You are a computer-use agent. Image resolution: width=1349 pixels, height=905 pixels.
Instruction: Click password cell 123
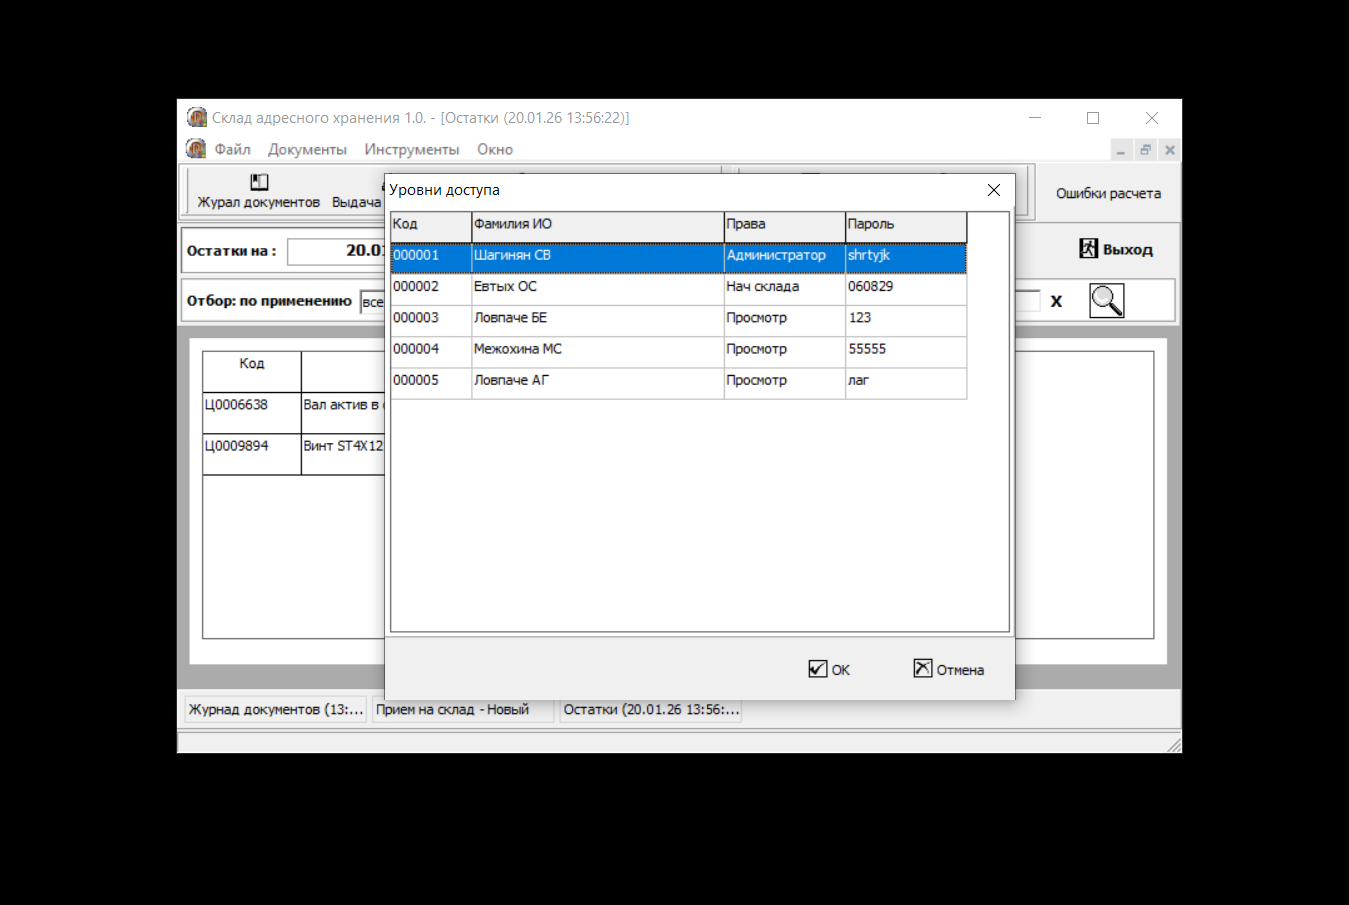click(906, 320)
